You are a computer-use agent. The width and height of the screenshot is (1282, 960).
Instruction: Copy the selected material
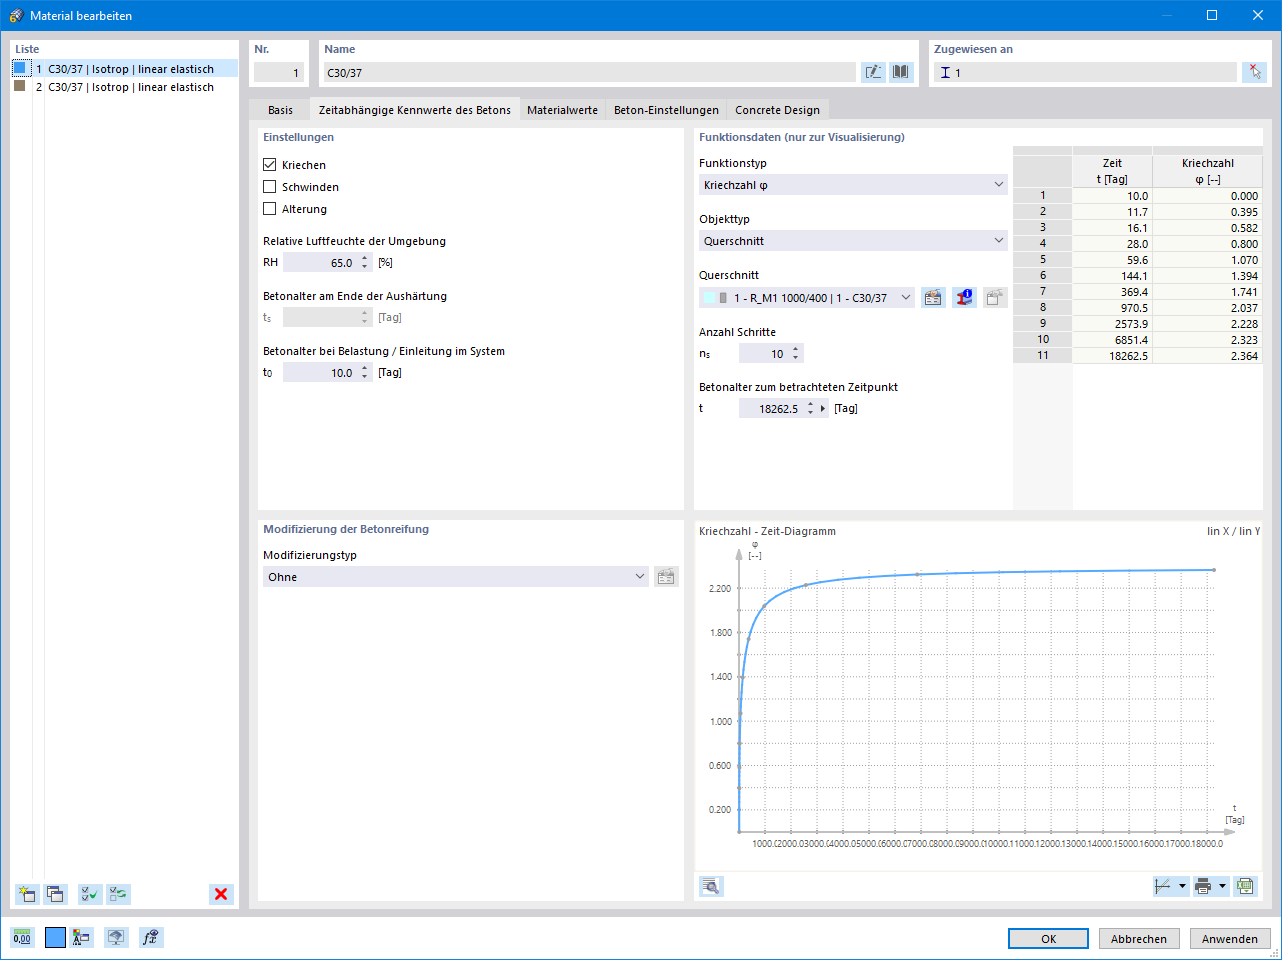coord(55,894)
